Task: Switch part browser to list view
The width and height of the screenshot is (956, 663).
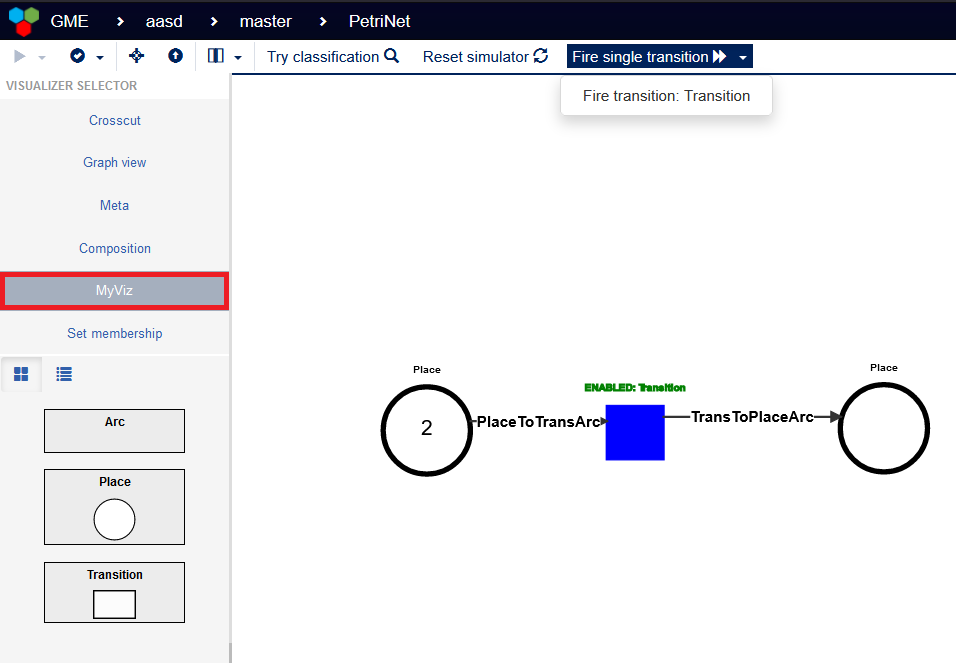Action: click(x=63, y=373)
